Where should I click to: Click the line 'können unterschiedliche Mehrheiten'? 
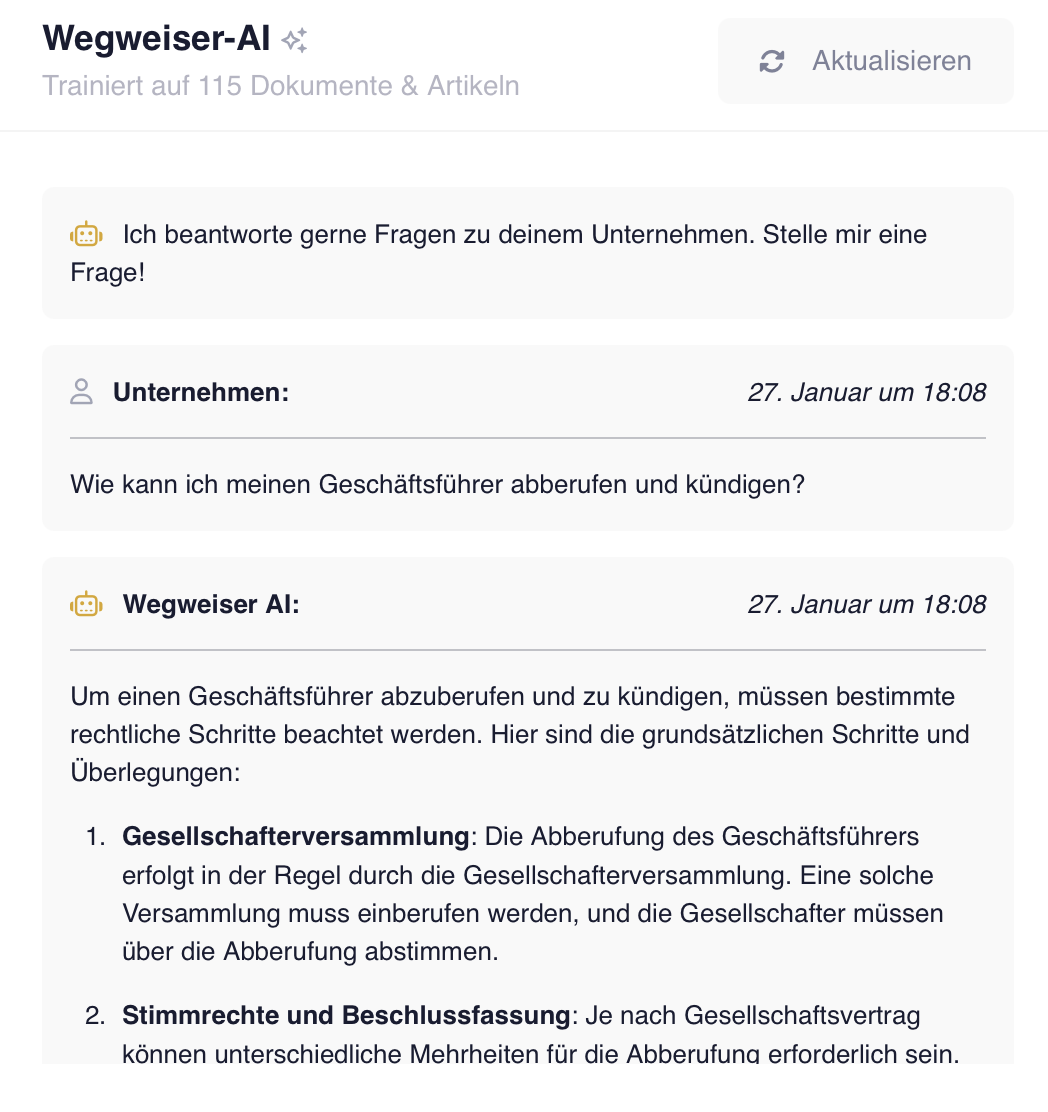coord(540,1053)
